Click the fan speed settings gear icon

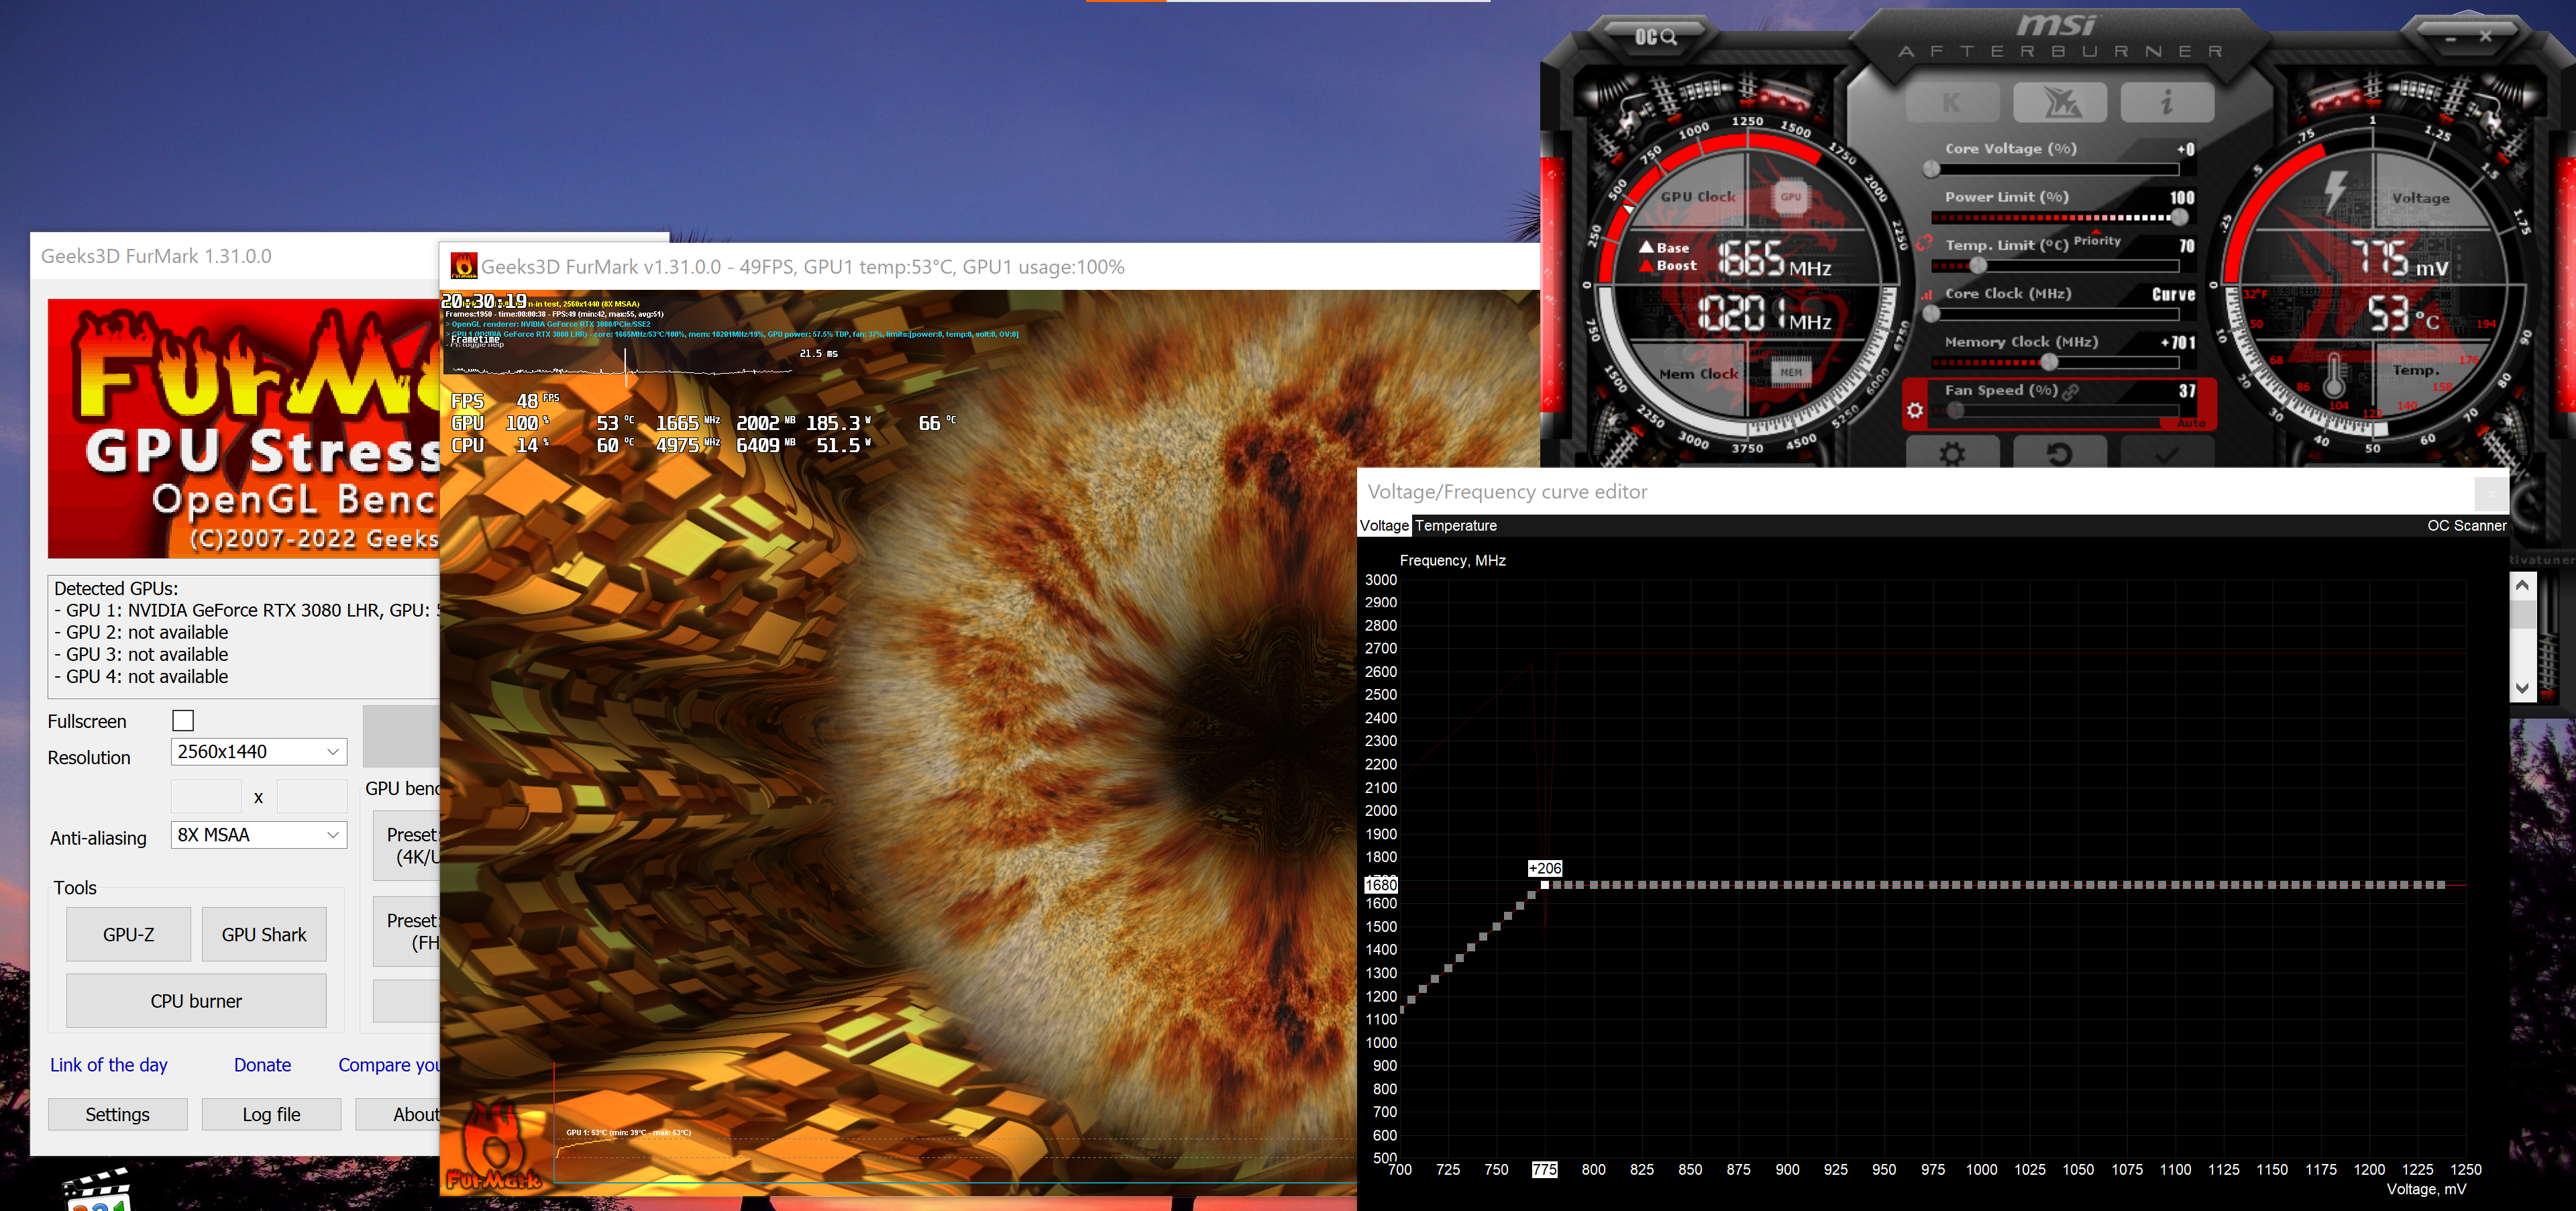point(1915,410)
